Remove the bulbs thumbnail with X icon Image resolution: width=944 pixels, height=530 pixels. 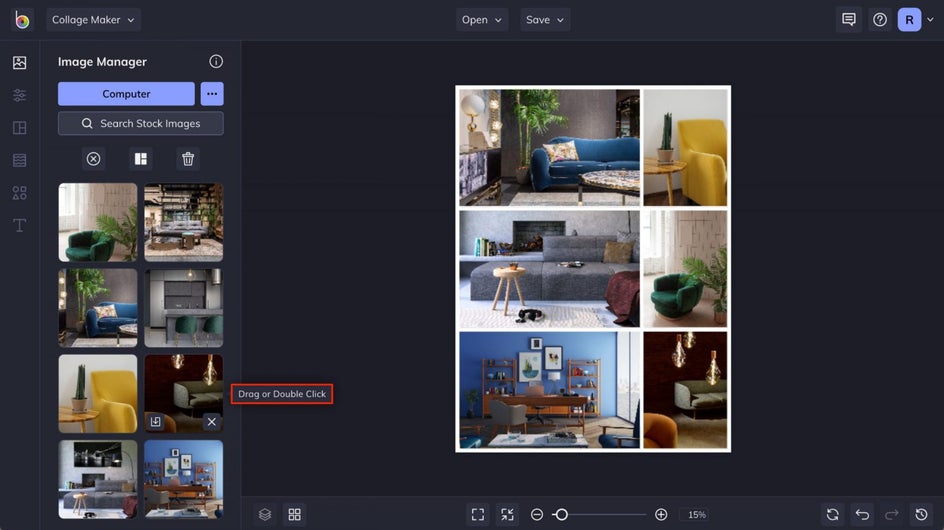click(211, 422)
